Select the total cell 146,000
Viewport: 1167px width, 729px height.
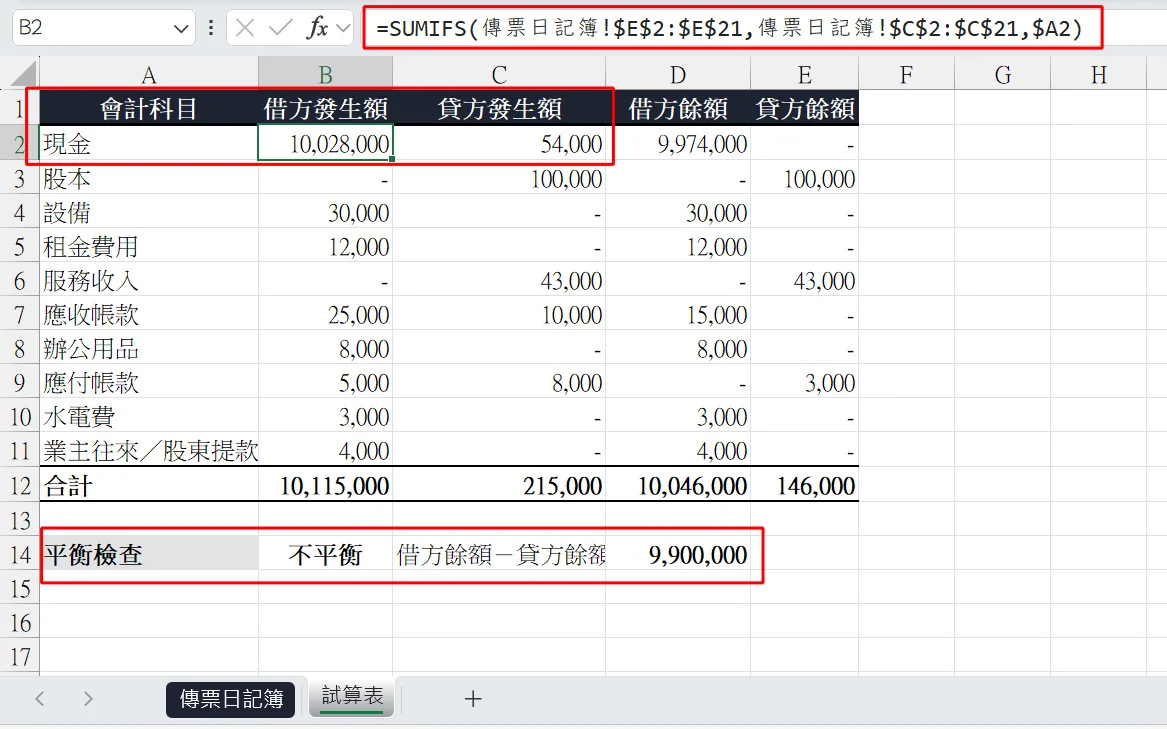[x=805, y=486]
